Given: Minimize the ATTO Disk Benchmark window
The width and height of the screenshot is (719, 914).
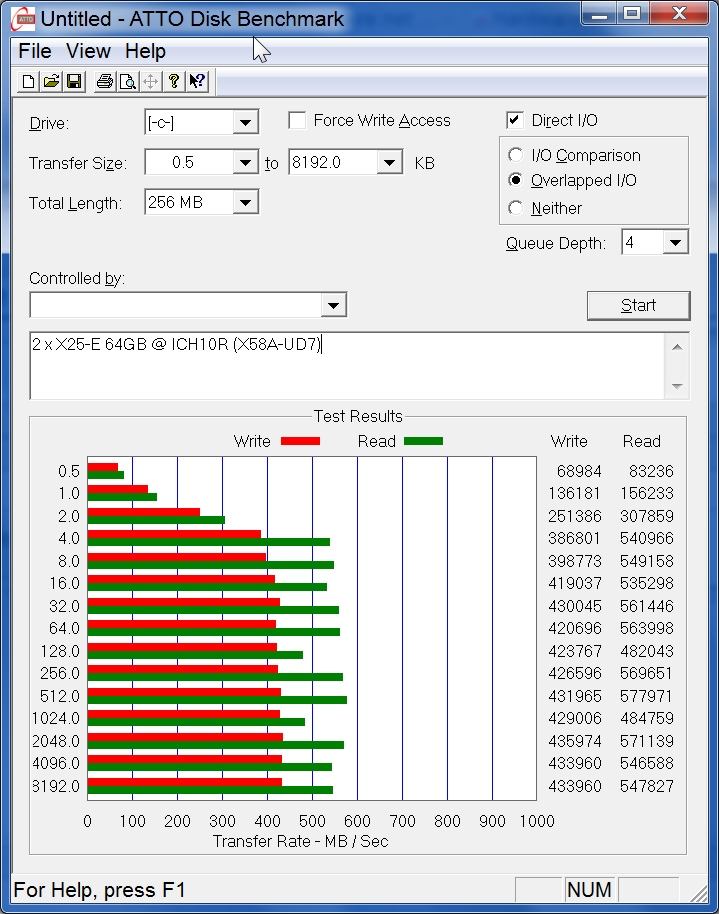Looking at the screenshot, I should [x=599, y=13].
